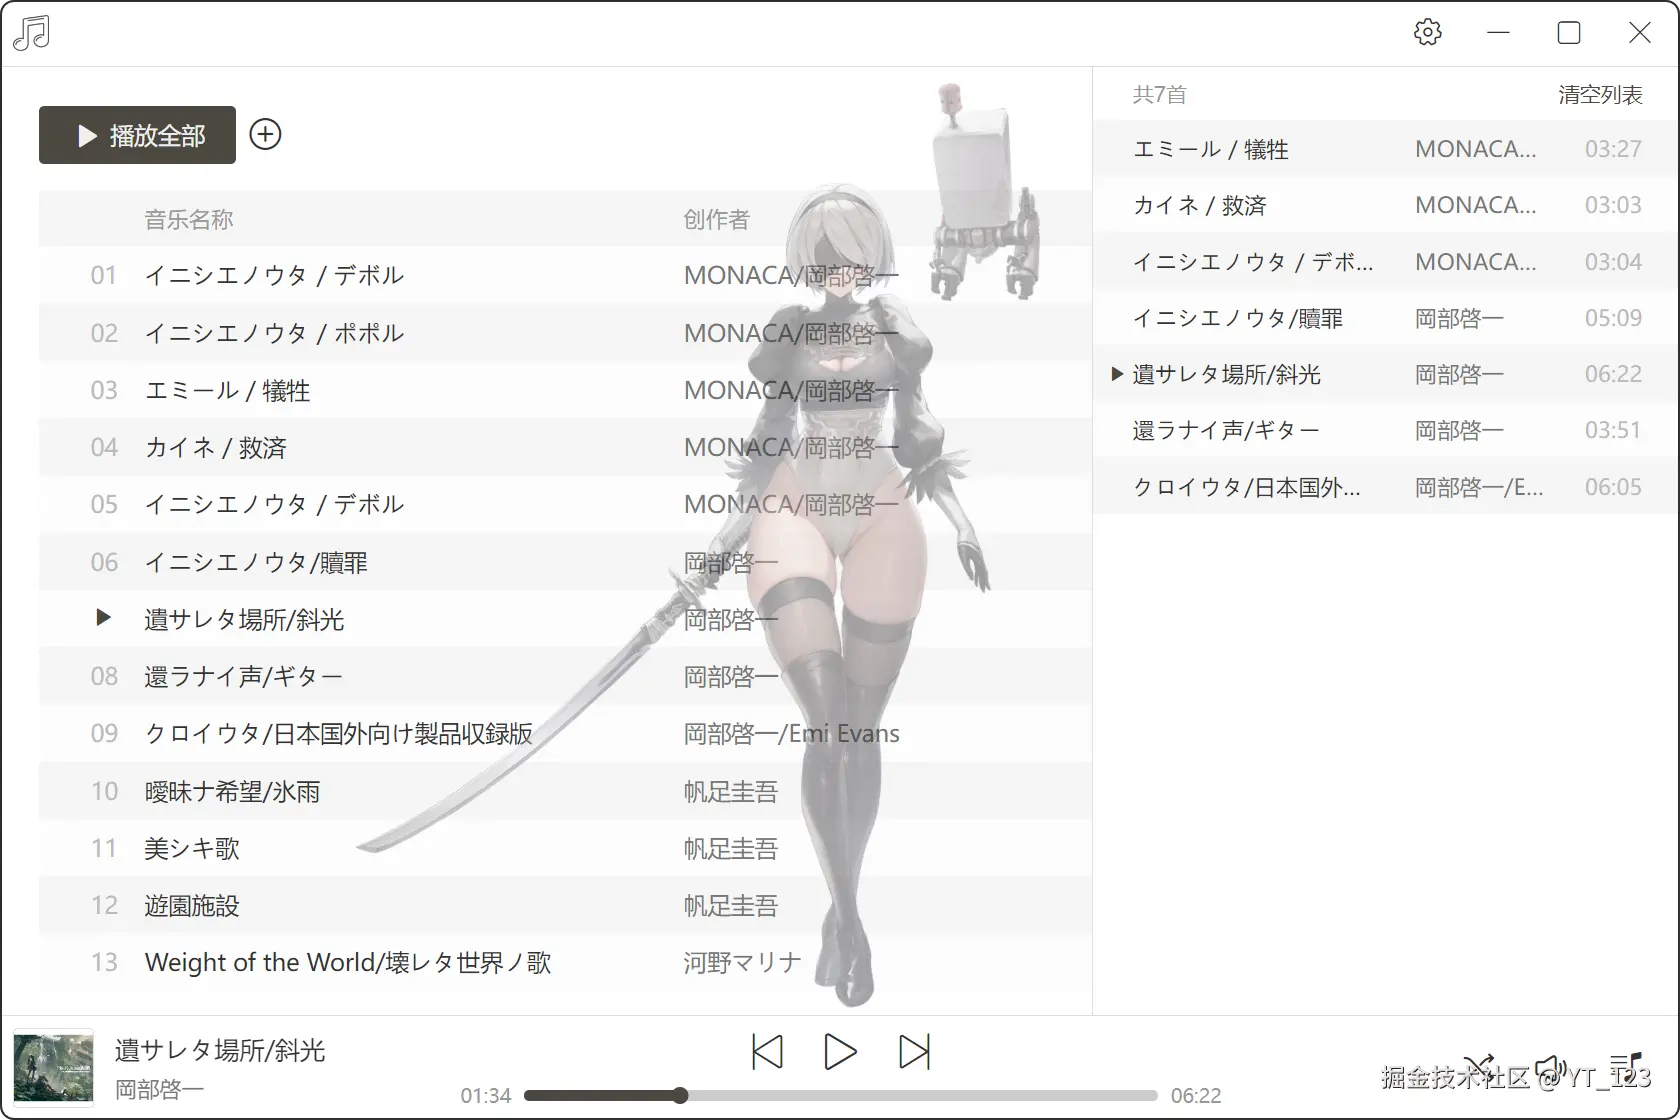The height and width of the screenshot is (1120, 1680).
Task: Play Weight of the World/壊レタ世界ノ歌
Action: coord(348,962)
